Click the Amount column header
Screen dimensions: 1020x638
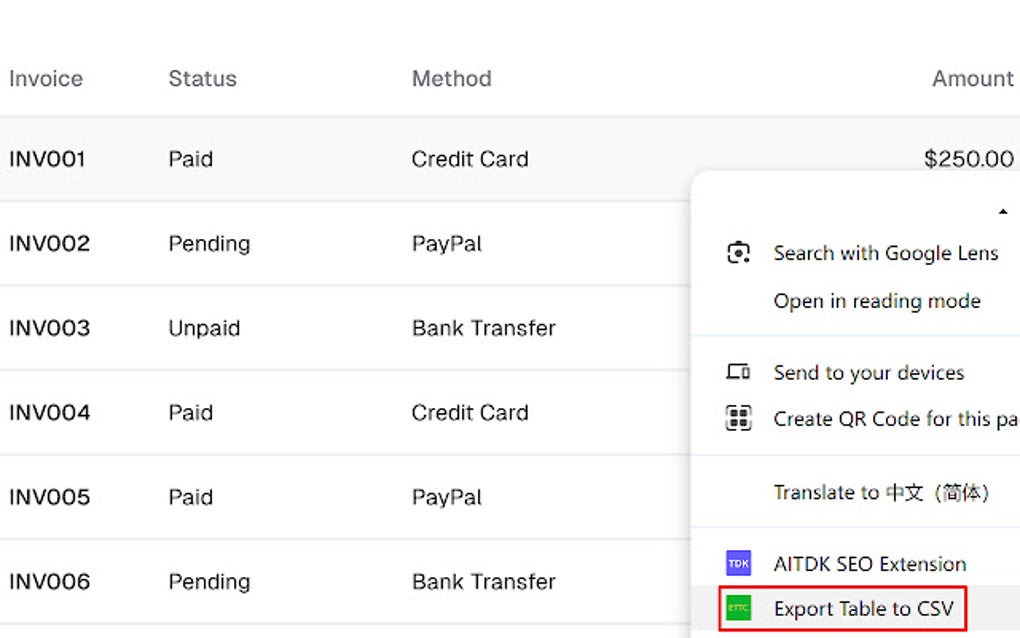coord(972,78)
